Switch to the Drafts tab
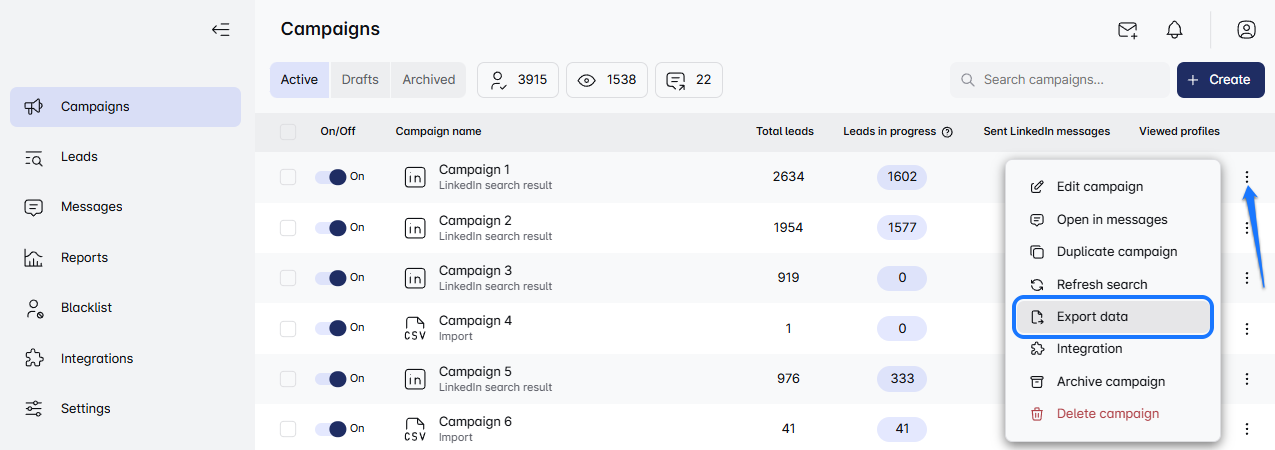This screenshot has height=450, width=1275. point(360,80)
